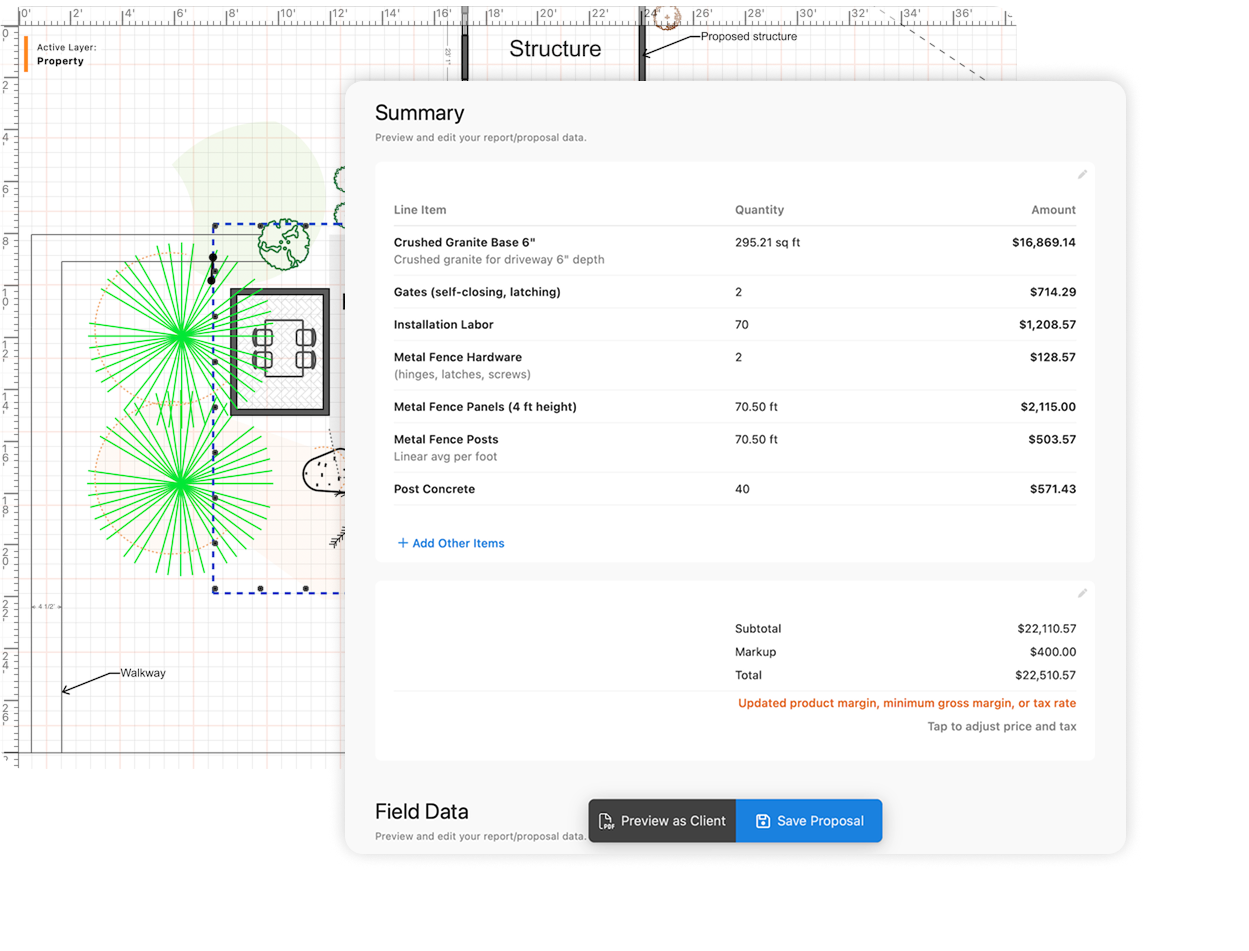Tap to adjust price and tax
The image size is (1249, 951).
coord(1002,727)
